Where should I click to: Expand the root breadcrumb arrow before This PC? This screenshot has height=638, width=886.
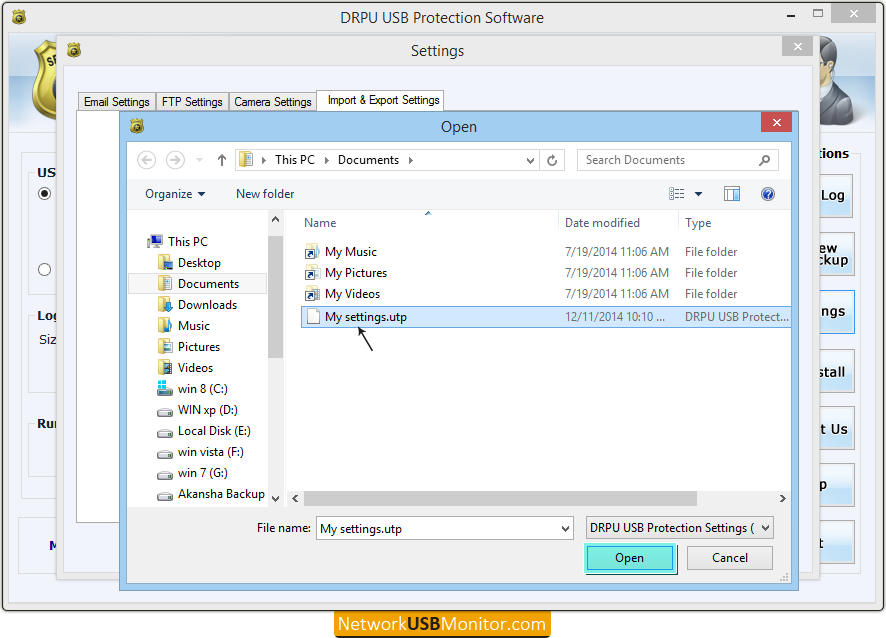tap(263, 160)
